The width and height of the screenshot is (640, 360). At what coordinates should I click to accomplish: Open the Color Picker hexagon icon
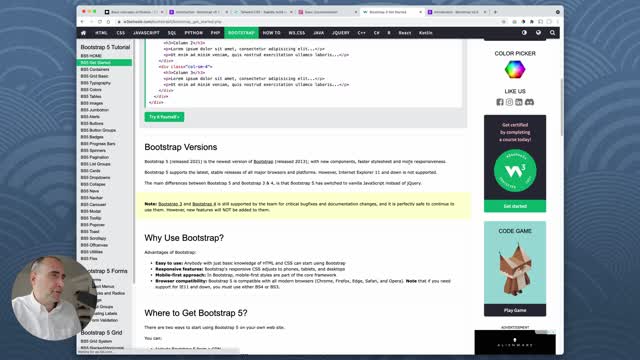click(515, 69)
